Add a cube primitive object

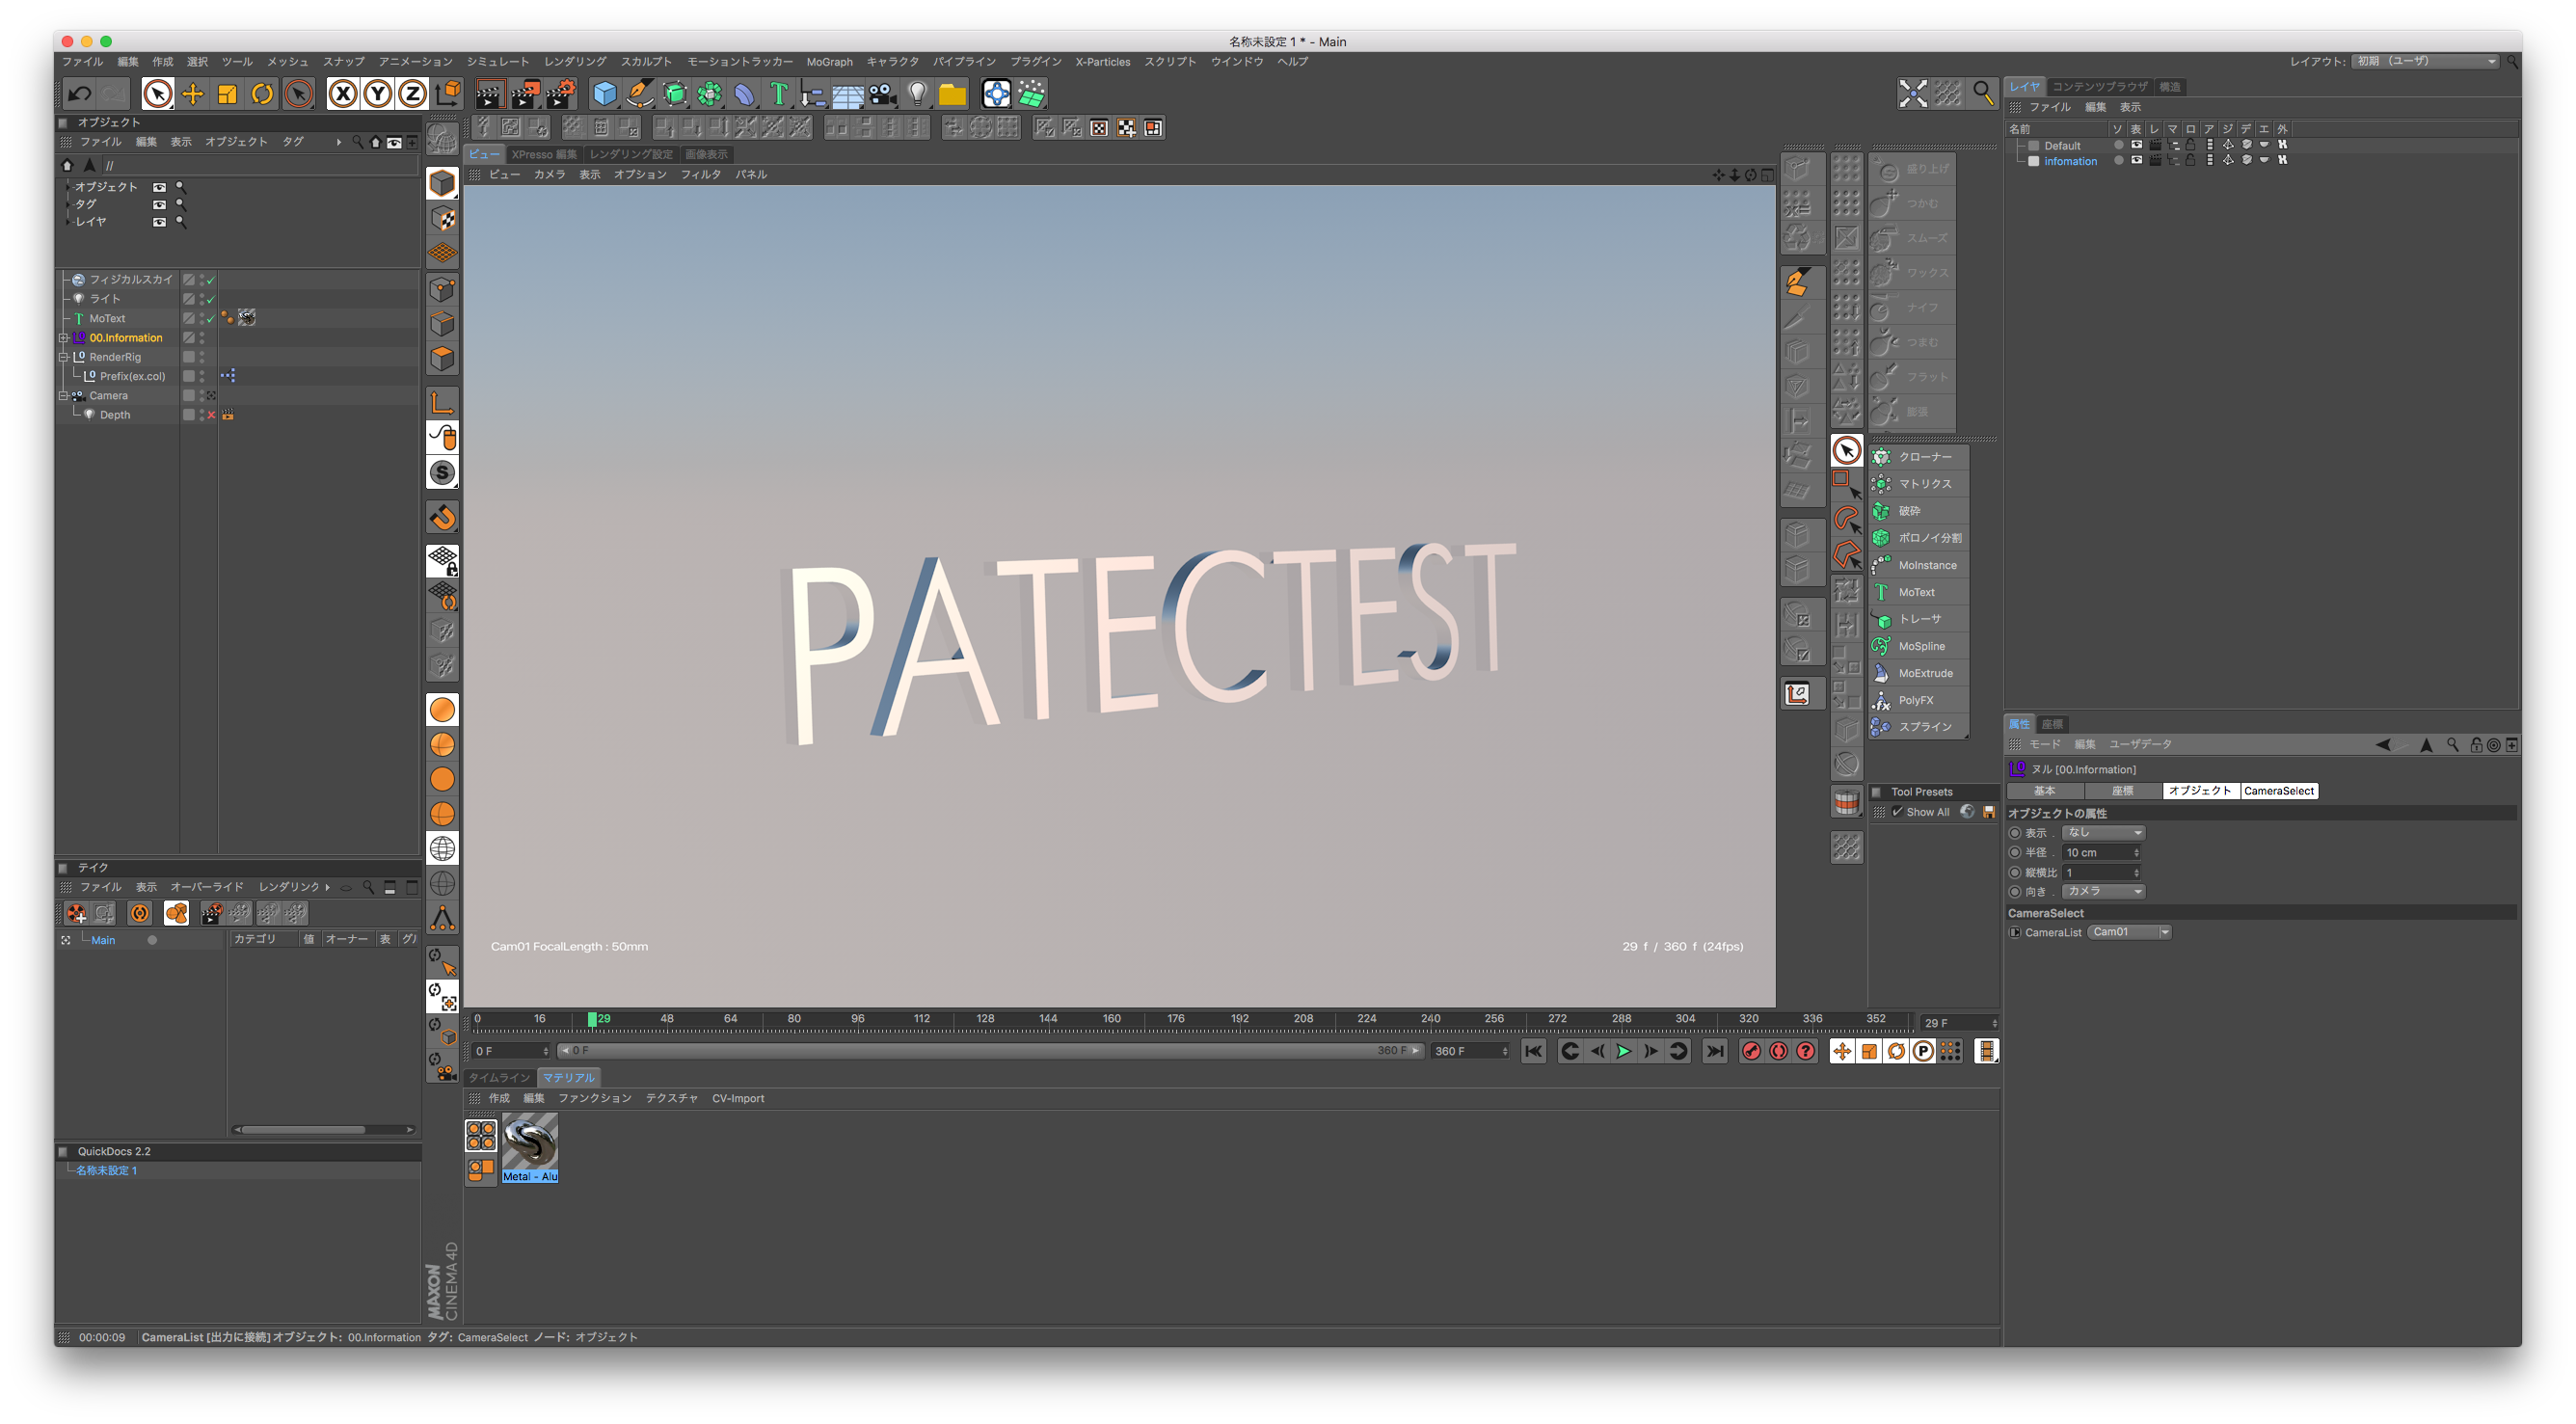pyautogui.click(x=604, y=94)
